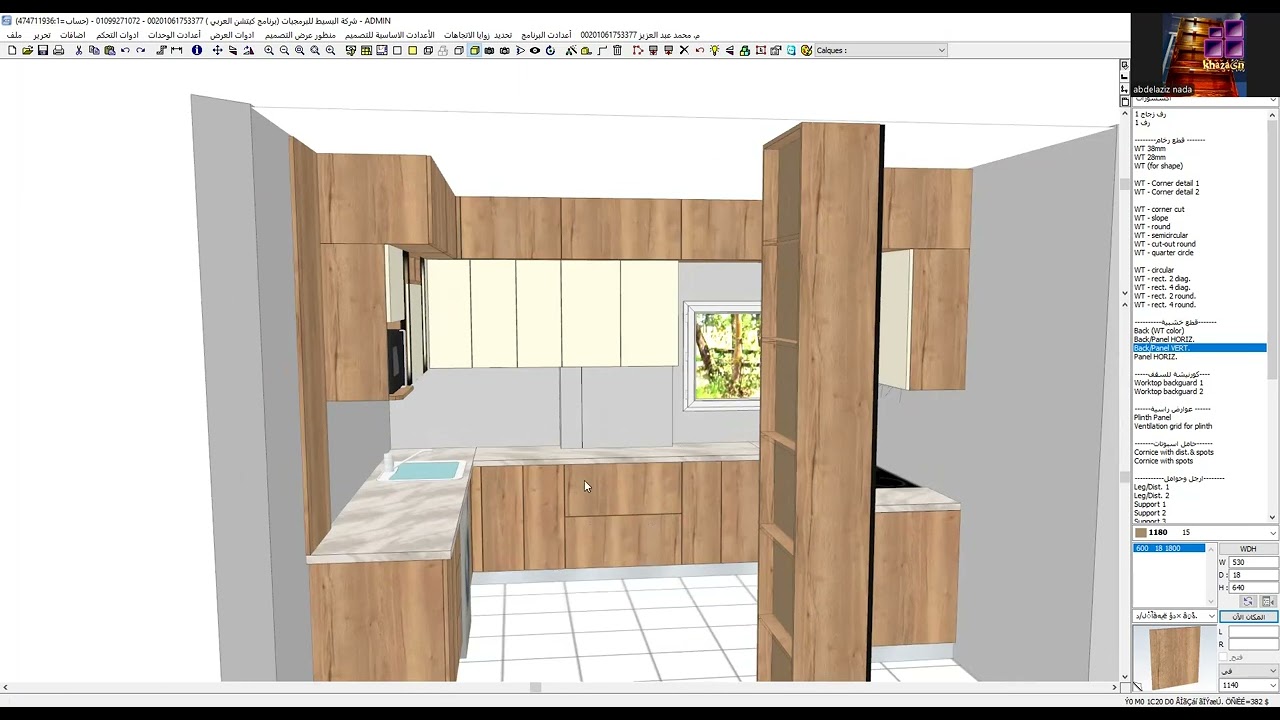Select 'Plinth Panel' in the list
This screenshot has width=1280, height=720.
pos(1152,418)
